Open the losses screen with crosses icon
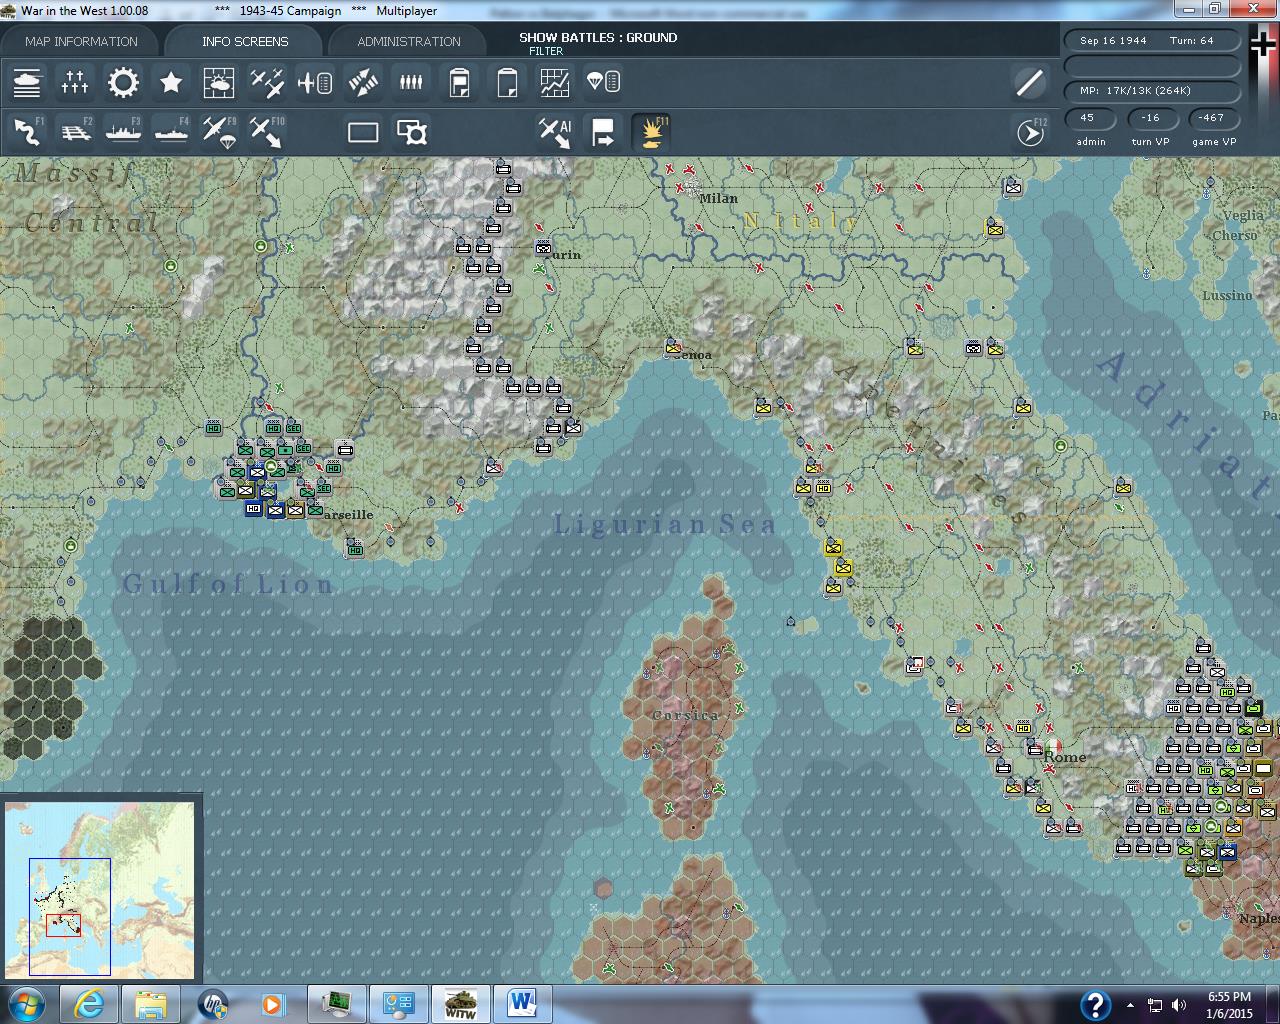This screenshot has width=1280, height=1024. click(75, 82)
